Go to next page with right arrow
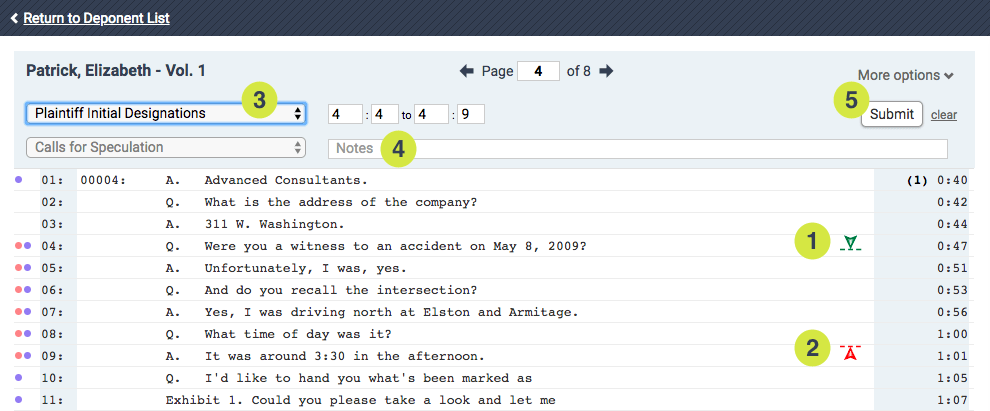 coord(606,71)
